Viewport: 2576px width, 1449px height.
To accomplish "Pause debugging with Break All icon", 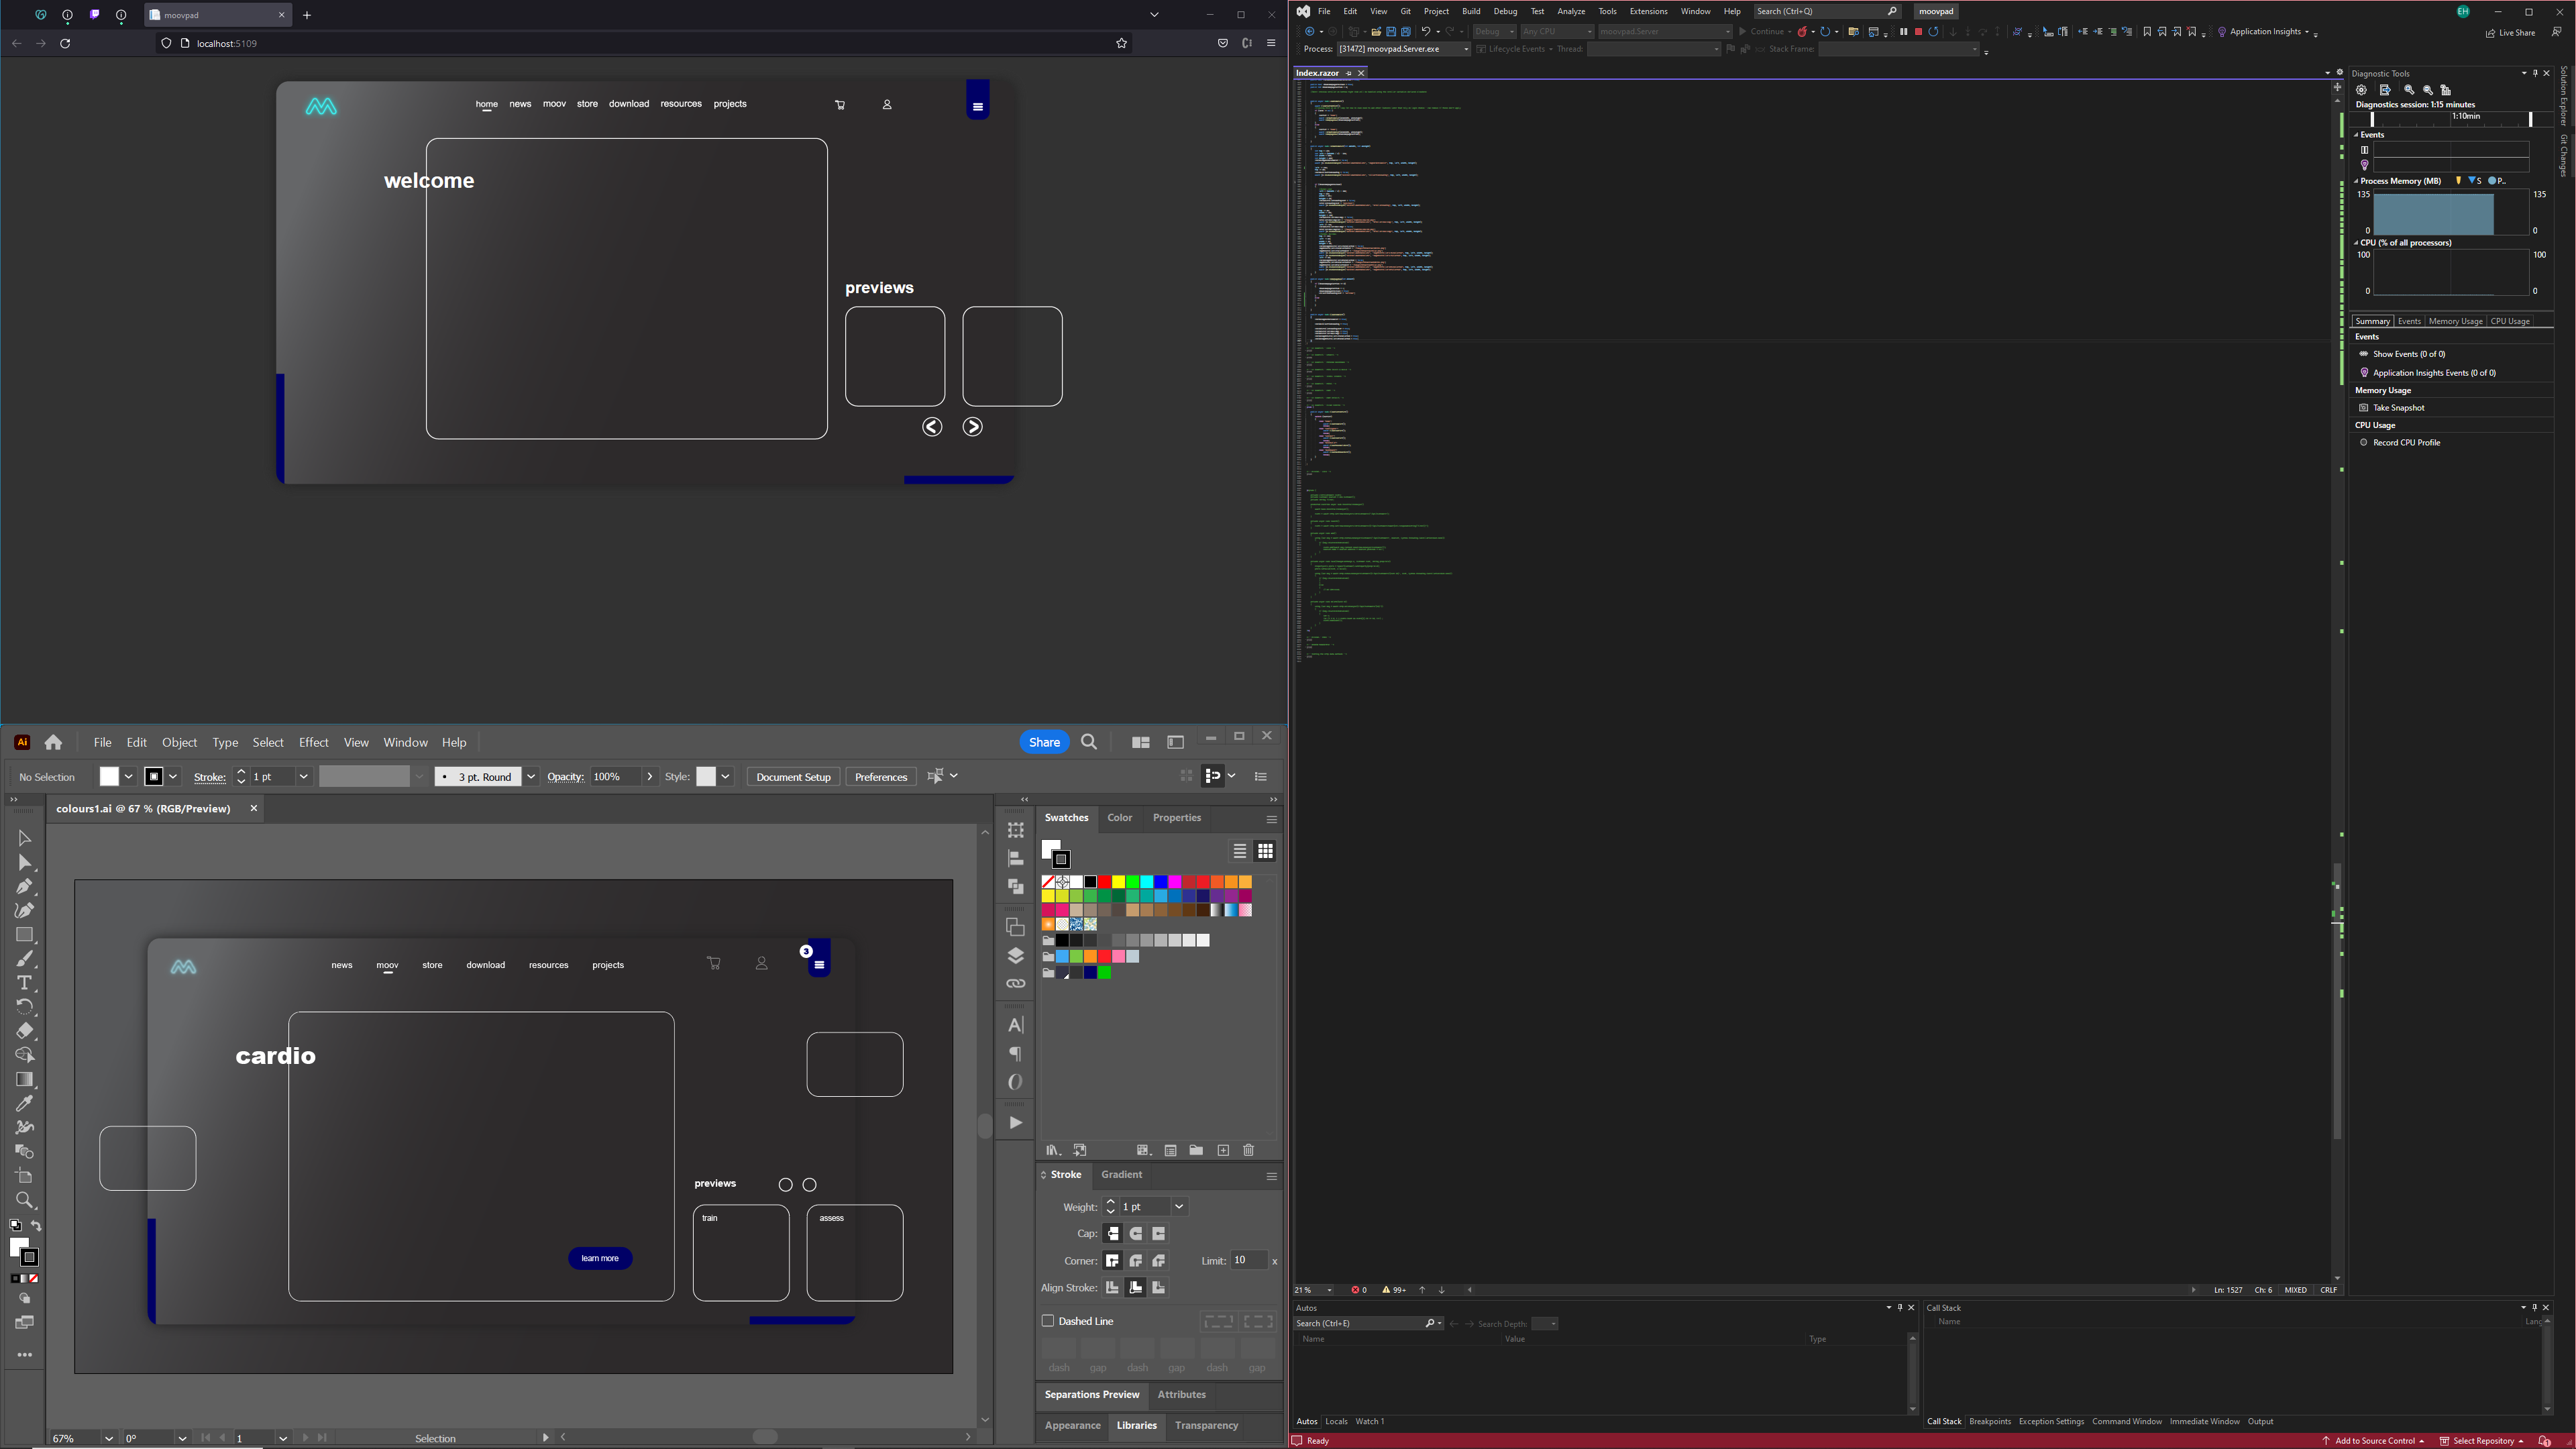I will click(1903, 32).
